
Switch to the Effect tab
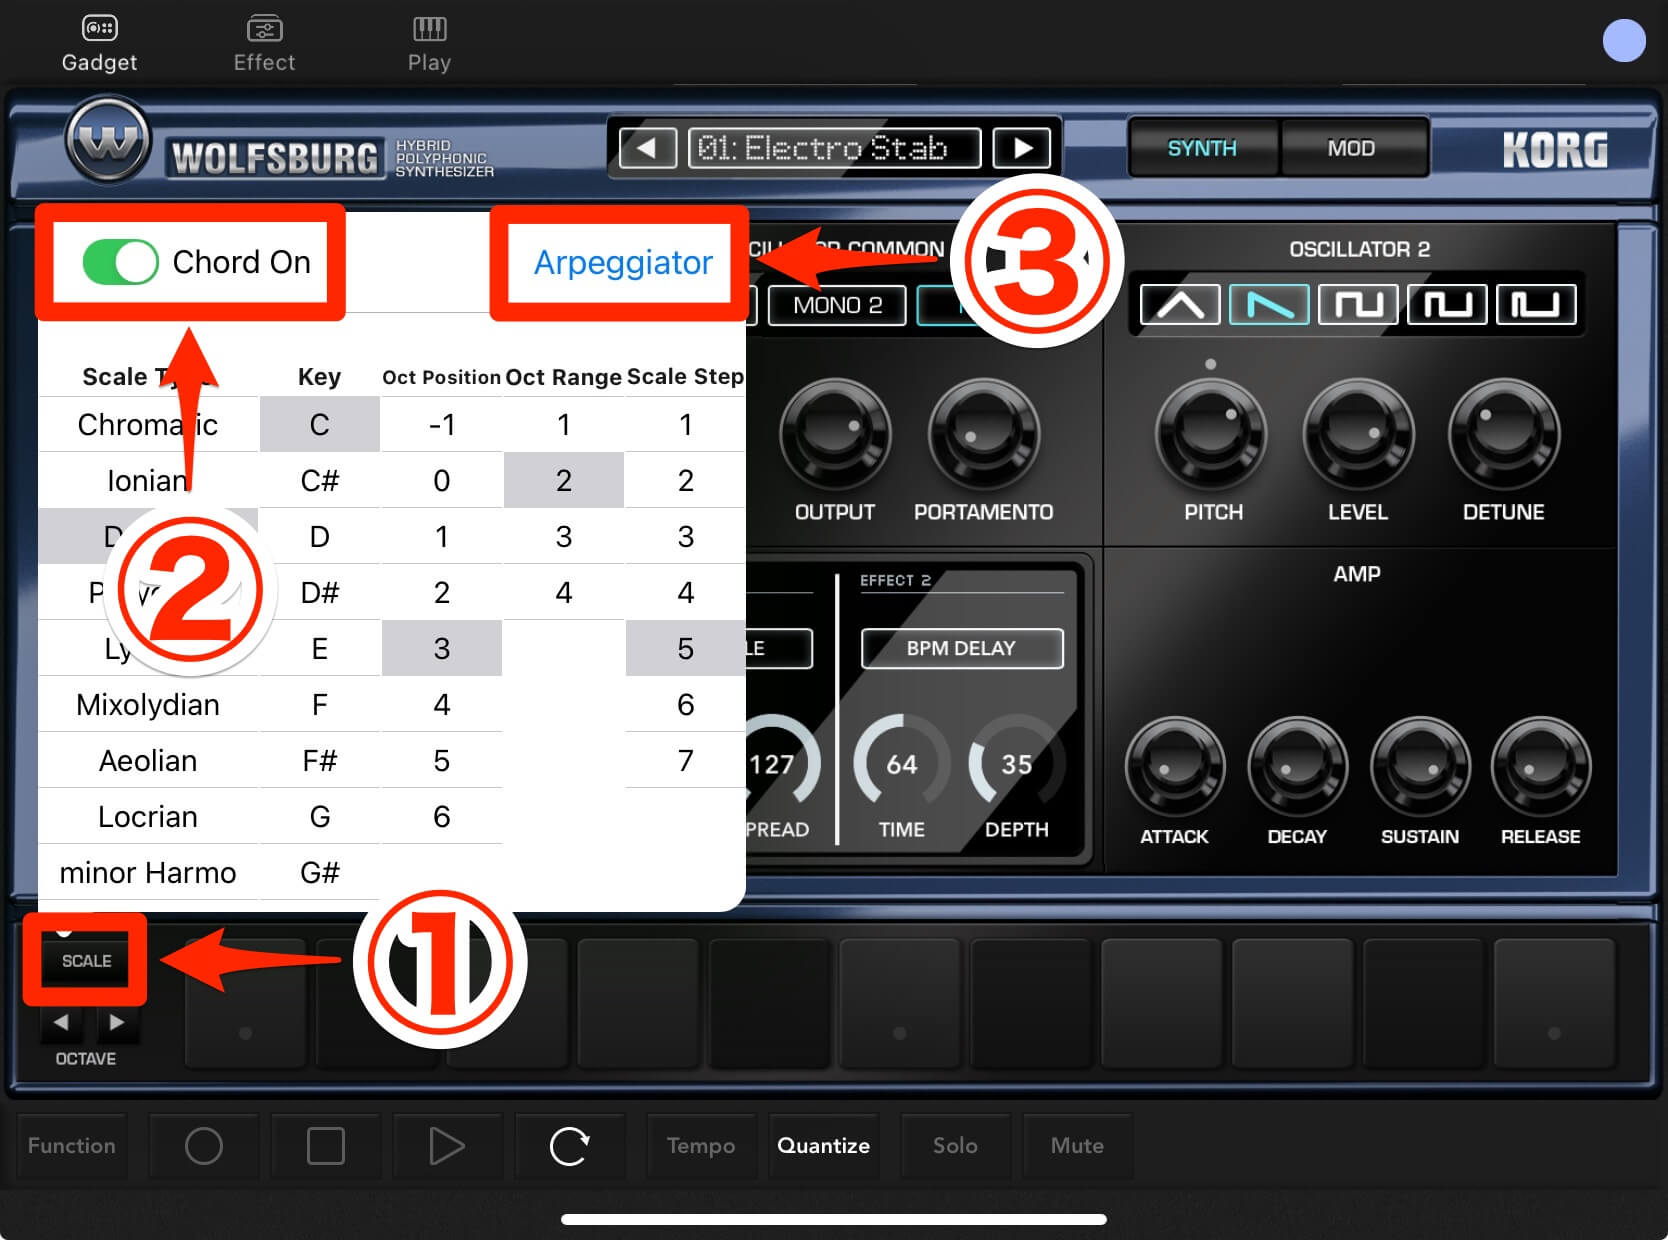click(264, 44)
